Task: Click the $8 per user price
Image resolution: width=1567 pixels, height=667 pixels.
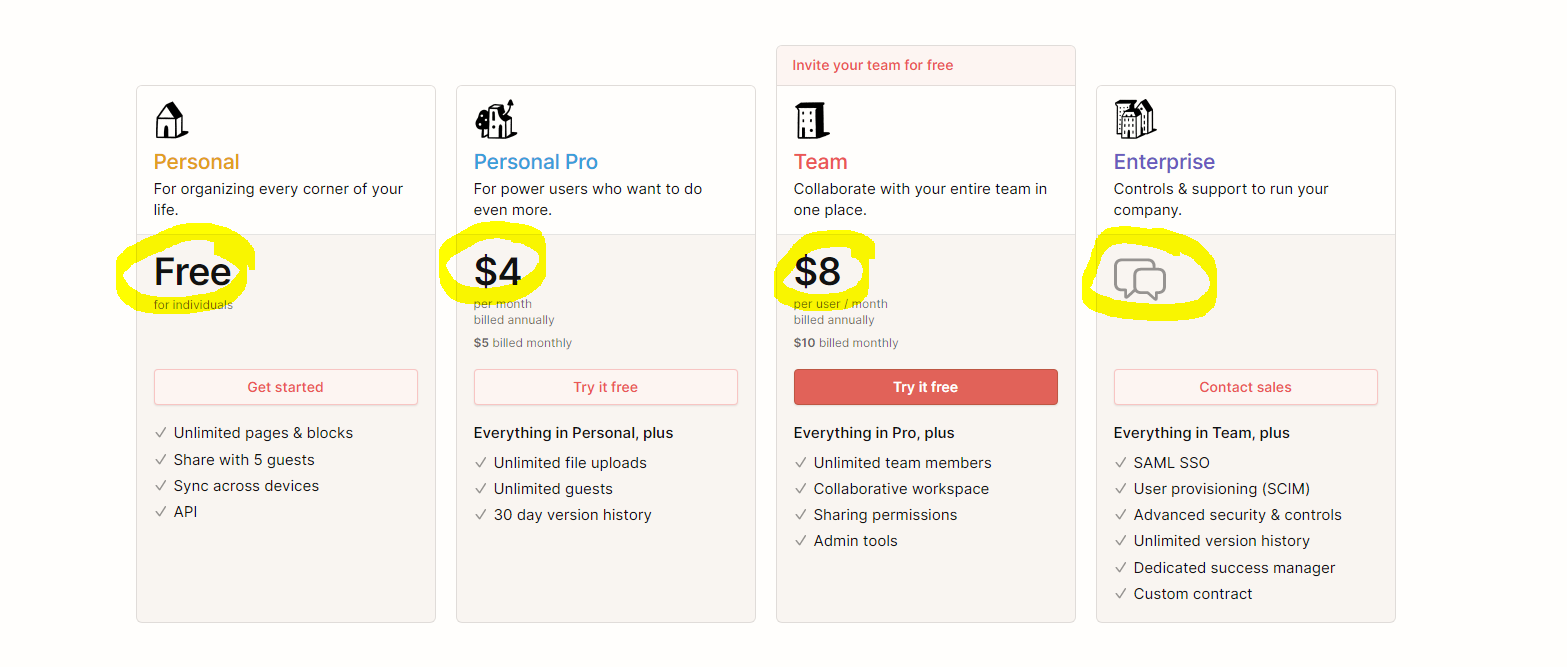Action: click(x=818, y=272)
